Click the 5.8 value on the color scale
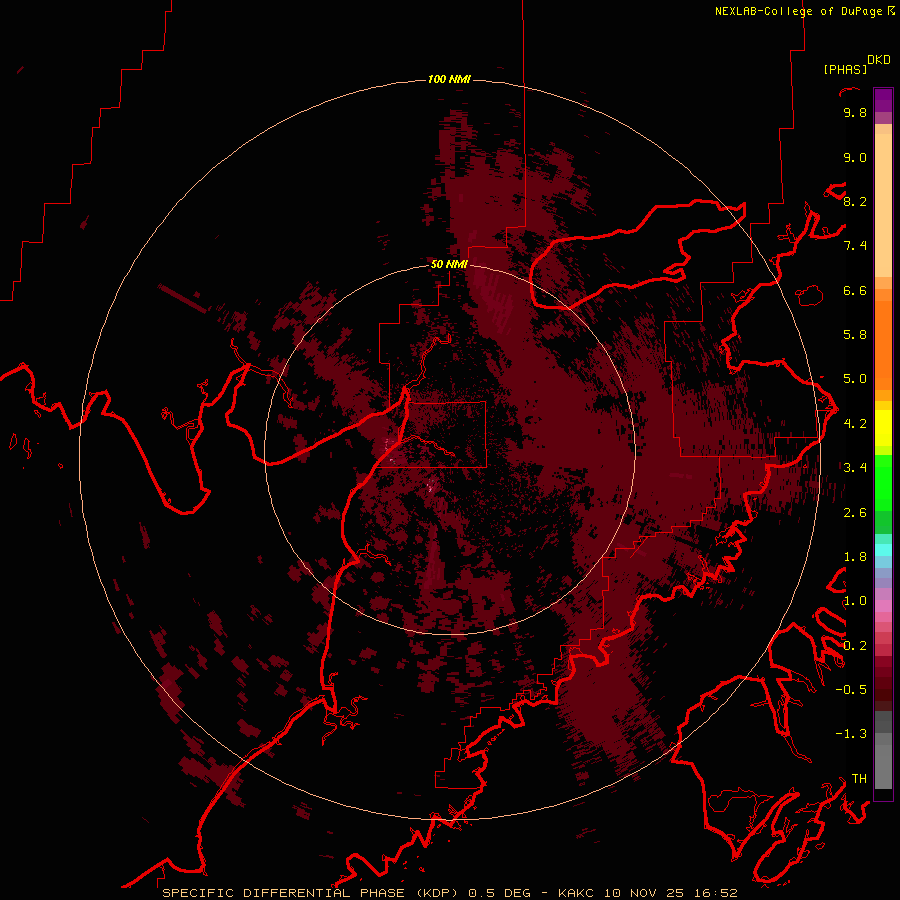The image size is (900, 900). click(x=855, y=335)
